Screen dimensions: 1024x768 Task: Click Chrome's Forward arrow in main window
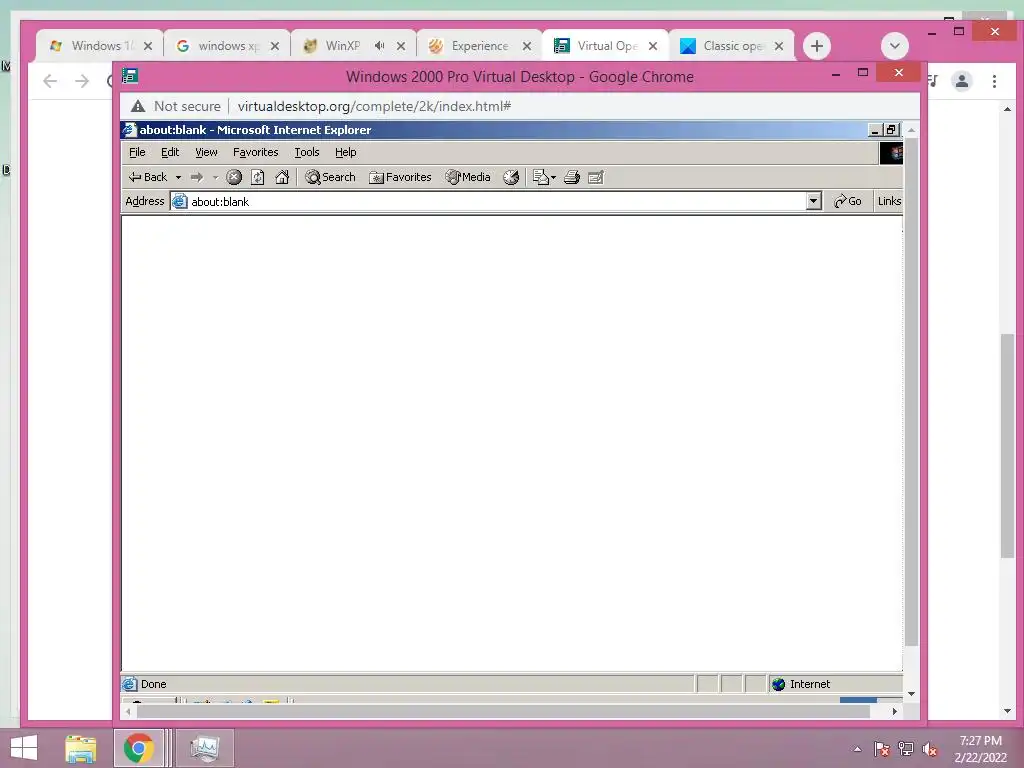(x=82, y=81)
